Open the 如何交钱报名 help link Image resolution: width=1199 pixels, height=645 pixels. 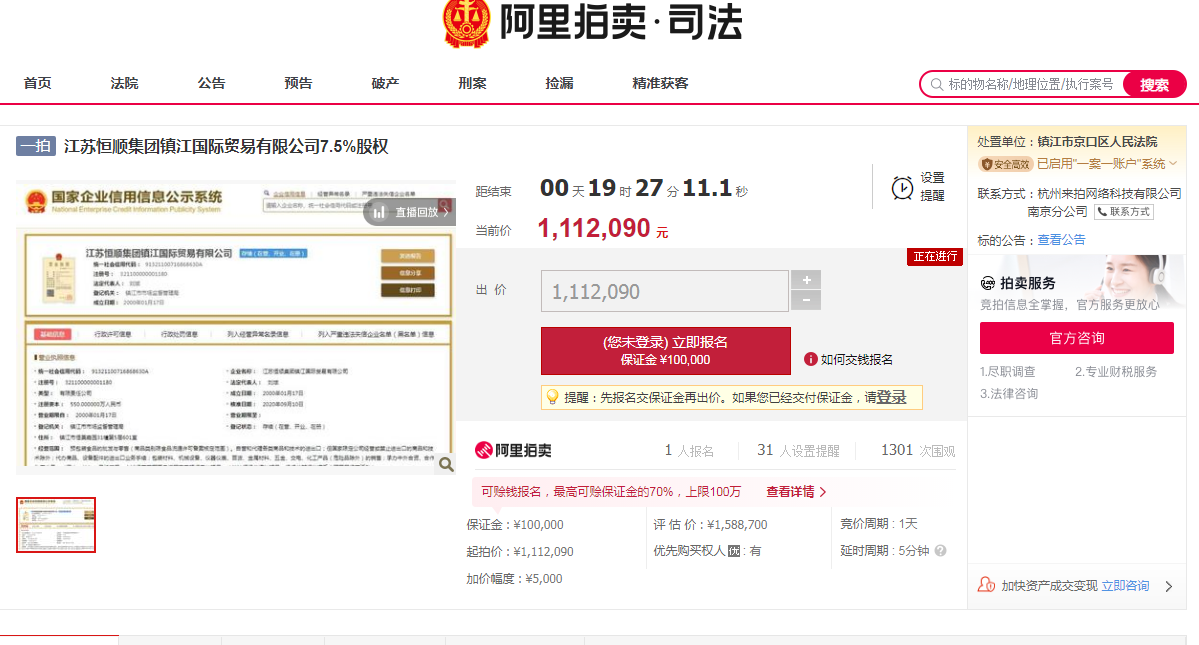click(x=856, y=359)
